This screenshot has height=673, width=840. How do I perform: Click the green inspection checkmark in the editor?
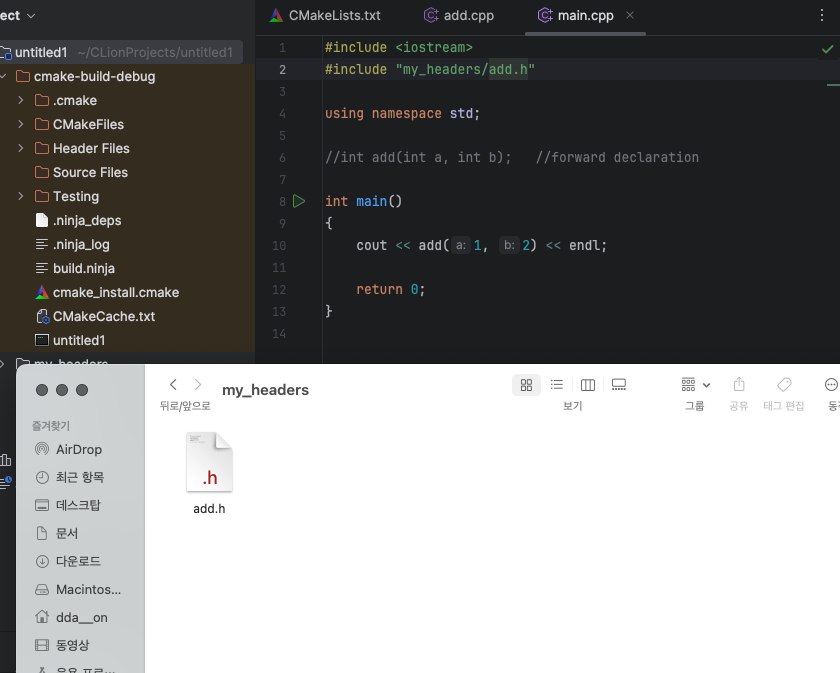coord(827,49)
